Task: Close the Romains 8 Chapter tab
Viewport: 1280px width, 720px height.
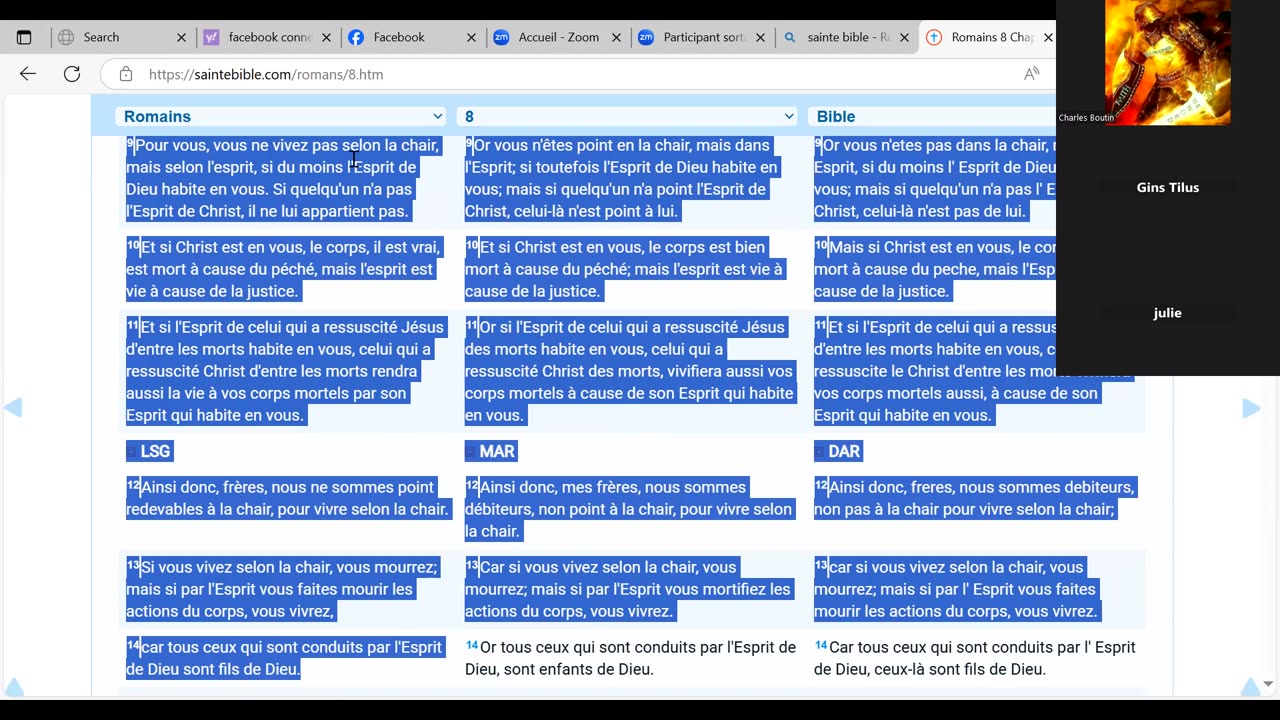Action: (x=1048, y=37)
